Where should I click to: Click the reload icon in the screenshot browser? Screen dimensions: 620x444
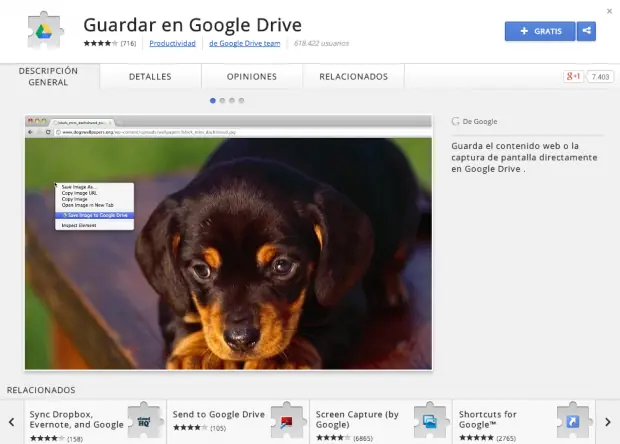48,132
